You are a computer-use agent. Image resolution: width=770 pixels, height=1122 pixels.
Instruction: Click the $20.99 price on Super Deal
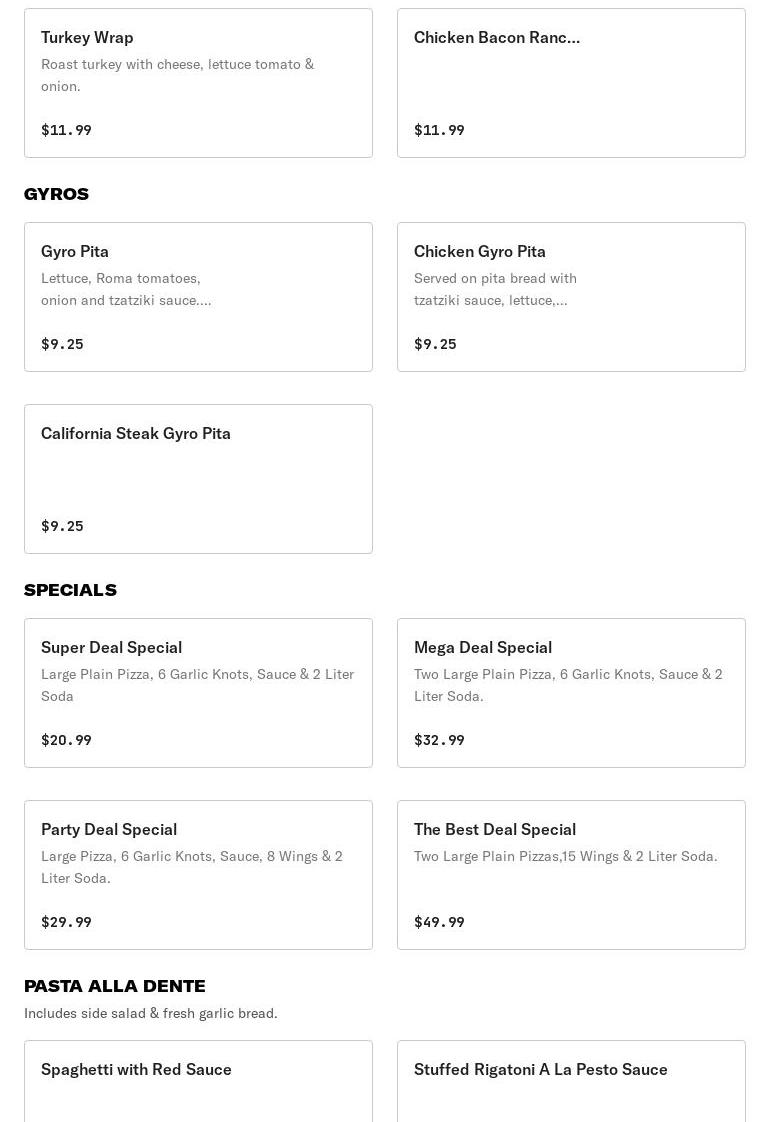[x=66, y=740]
